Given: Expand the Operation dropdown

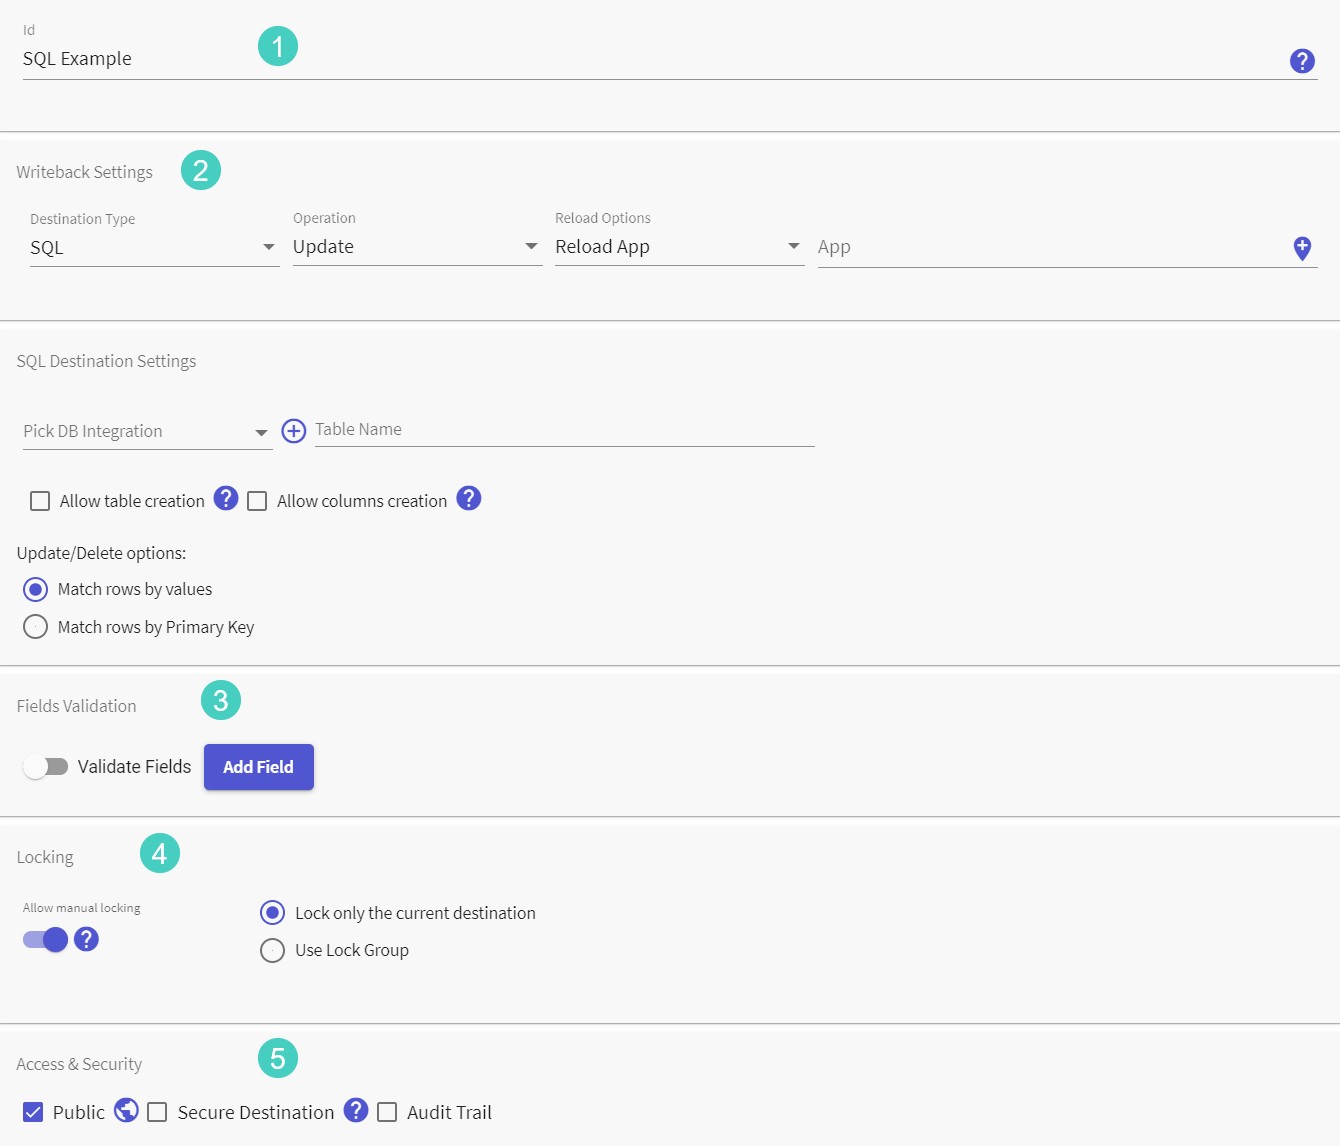Looking at the screenshot, I should pos(417,247).
